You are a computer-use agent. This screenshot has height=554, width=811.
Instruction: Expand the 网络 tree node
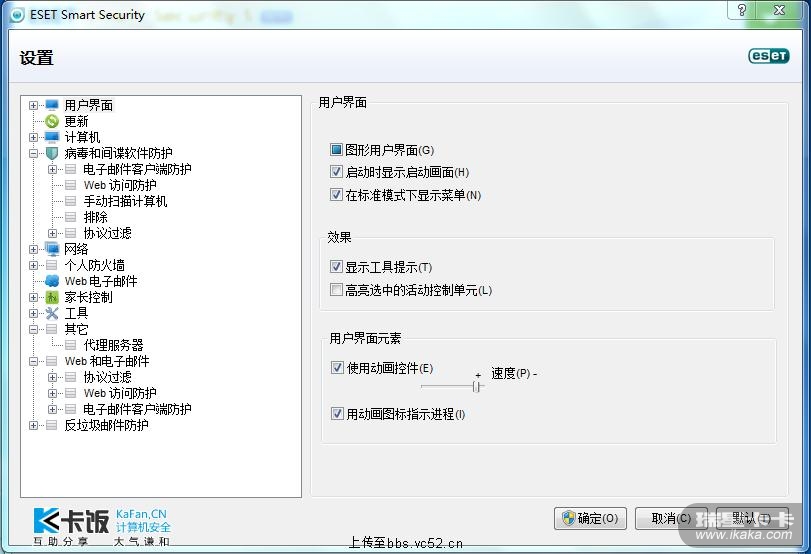point(34,249)
